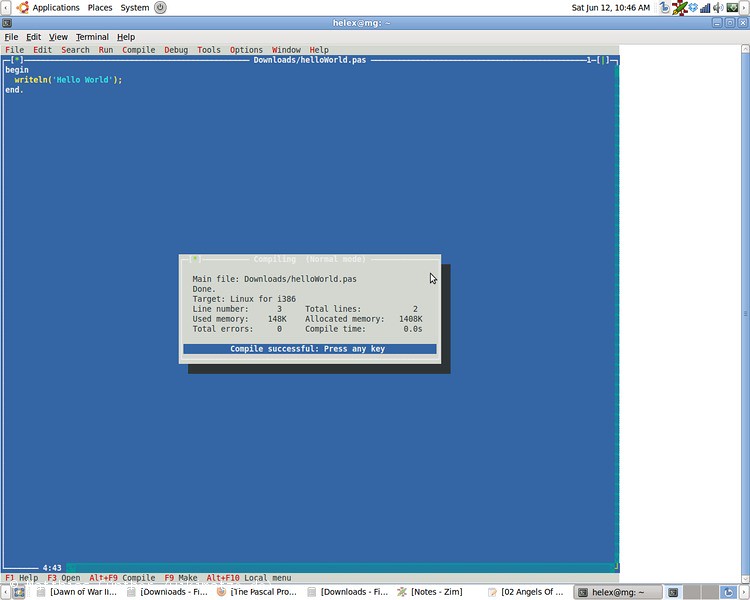The width and height of the screenshot is (750, 600).
Task: Click the 4:43 cursor position indicator
Action: coord(52,568)
